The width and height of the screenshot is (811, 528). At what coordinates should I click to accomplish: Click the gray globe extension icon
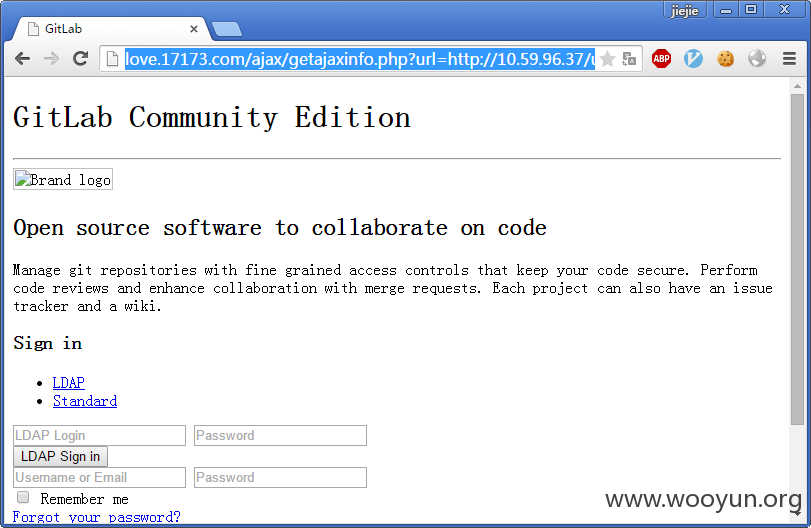click(757, 58)
